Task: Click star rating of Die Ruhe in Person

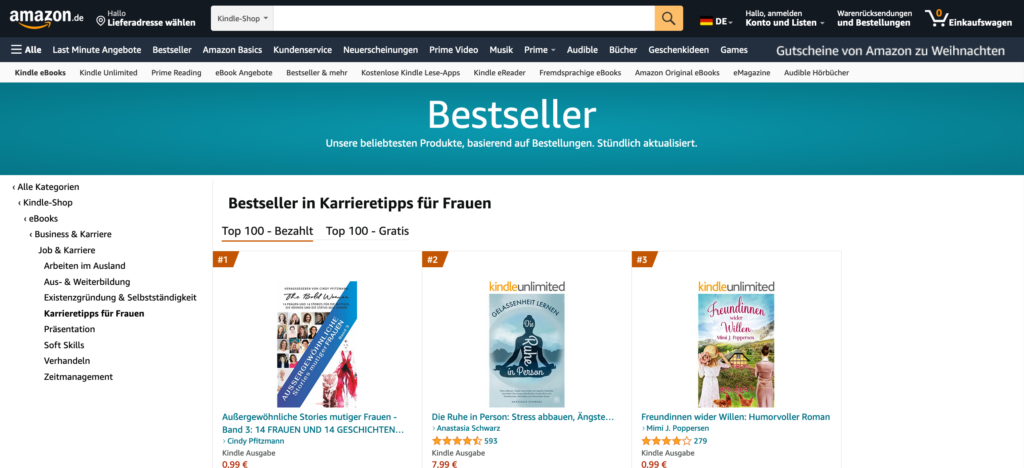Action: pos(456,441)
